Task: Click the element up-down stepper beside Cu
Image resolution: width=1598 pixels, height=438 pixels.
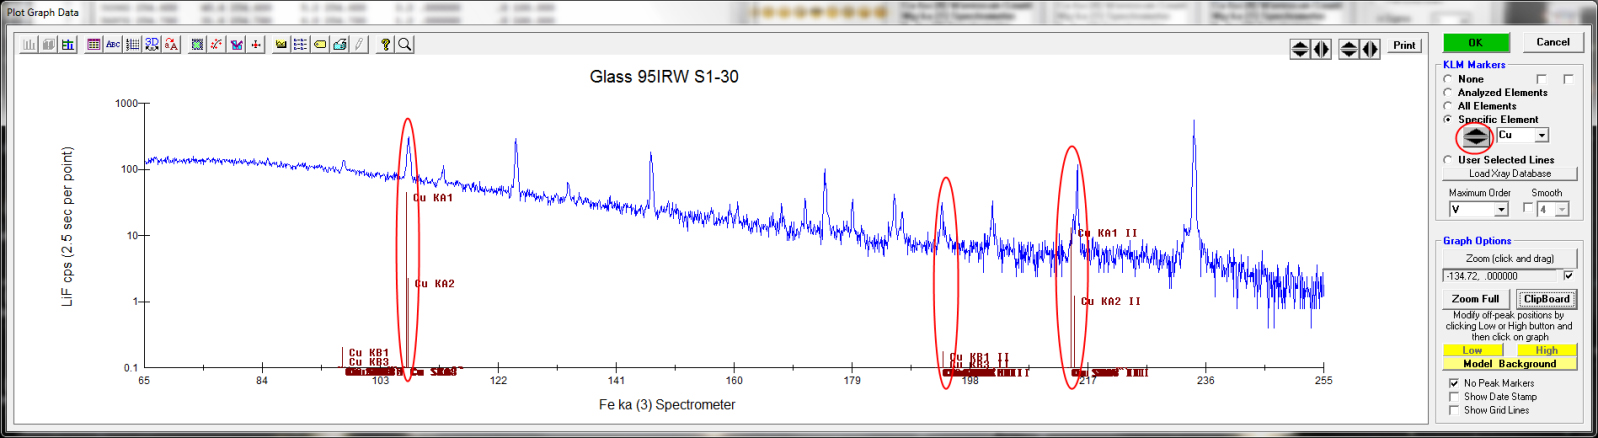Action: (1475, 136)
